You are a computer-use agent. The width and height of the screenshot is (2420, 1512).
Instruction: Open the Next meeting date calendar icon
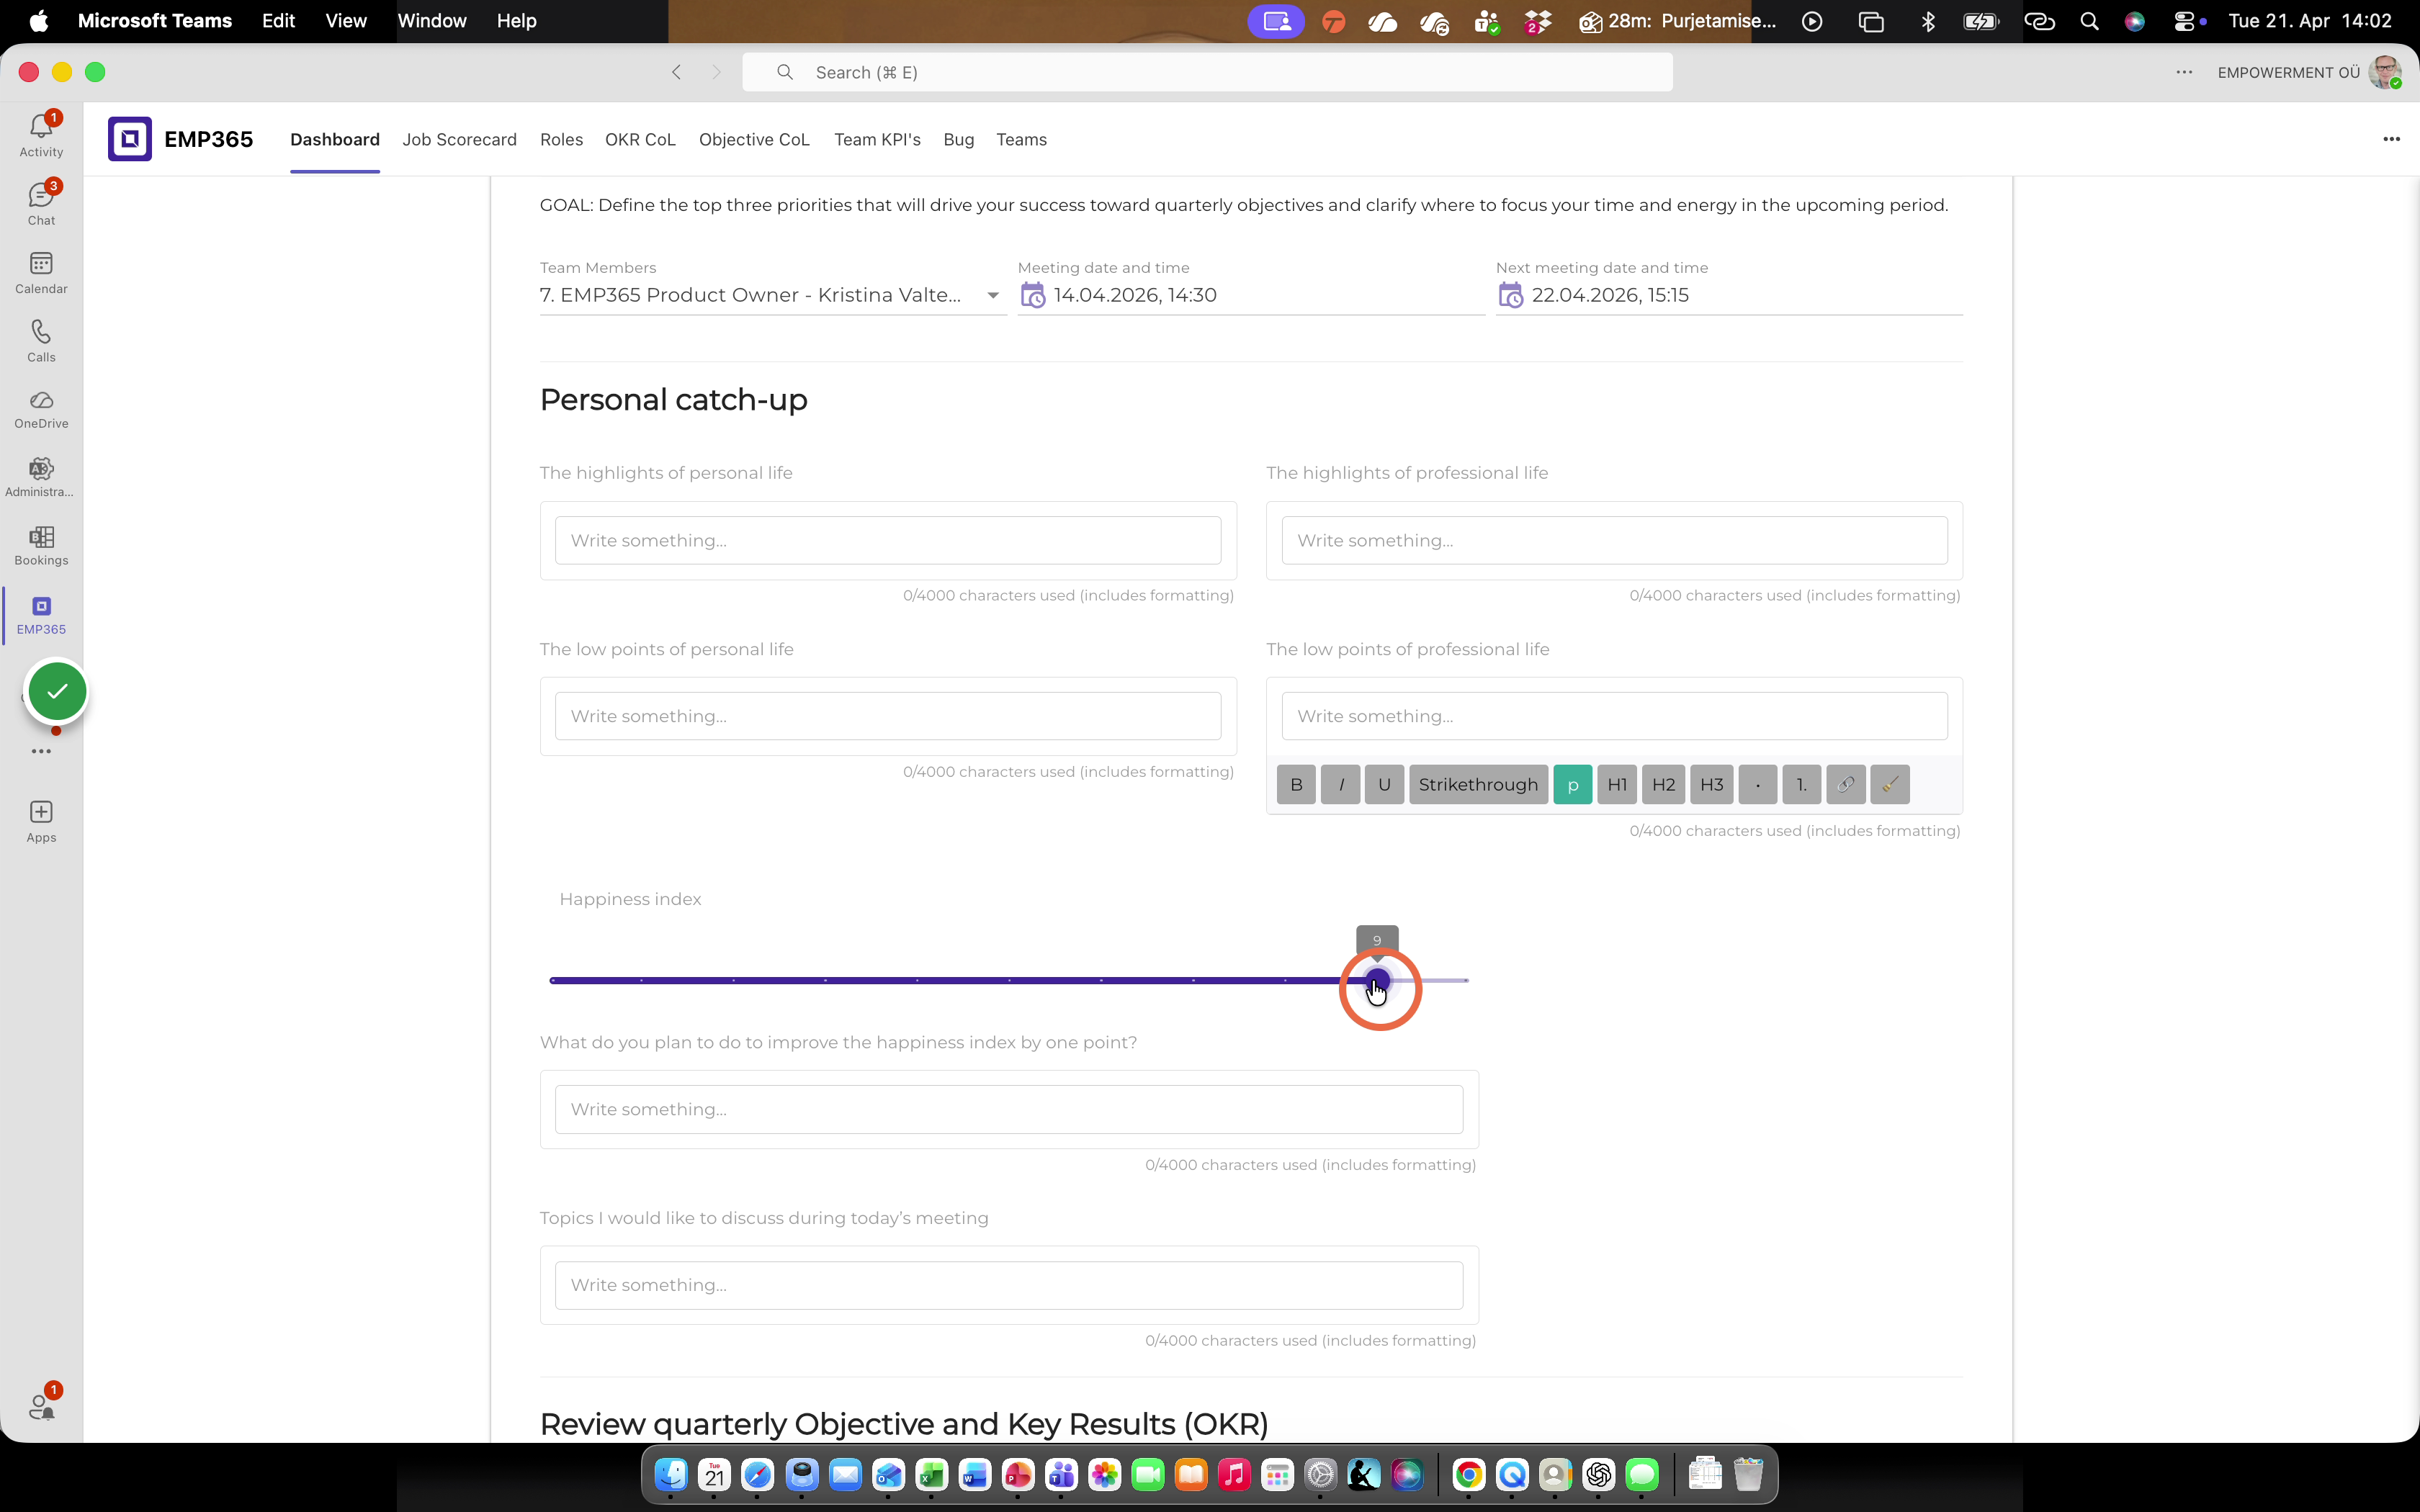coord(1511,295)
